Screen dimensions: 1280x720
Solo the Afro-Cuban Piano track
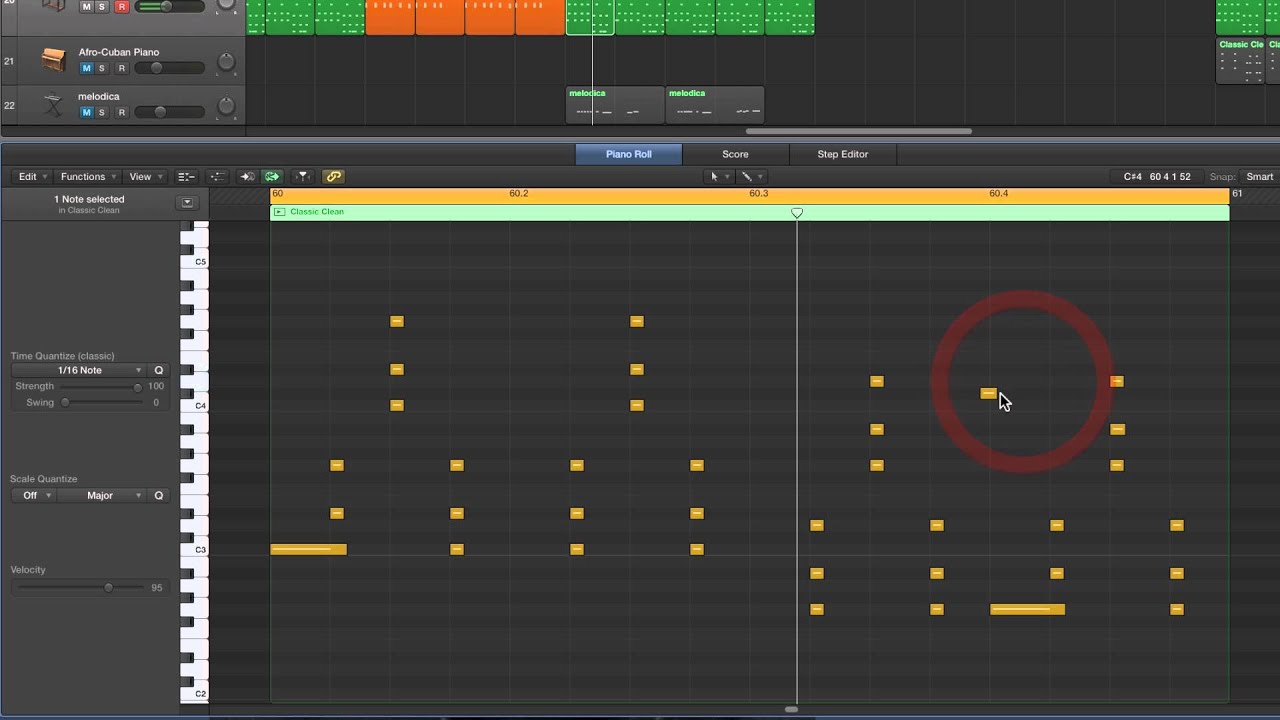(x=102, y=68)
